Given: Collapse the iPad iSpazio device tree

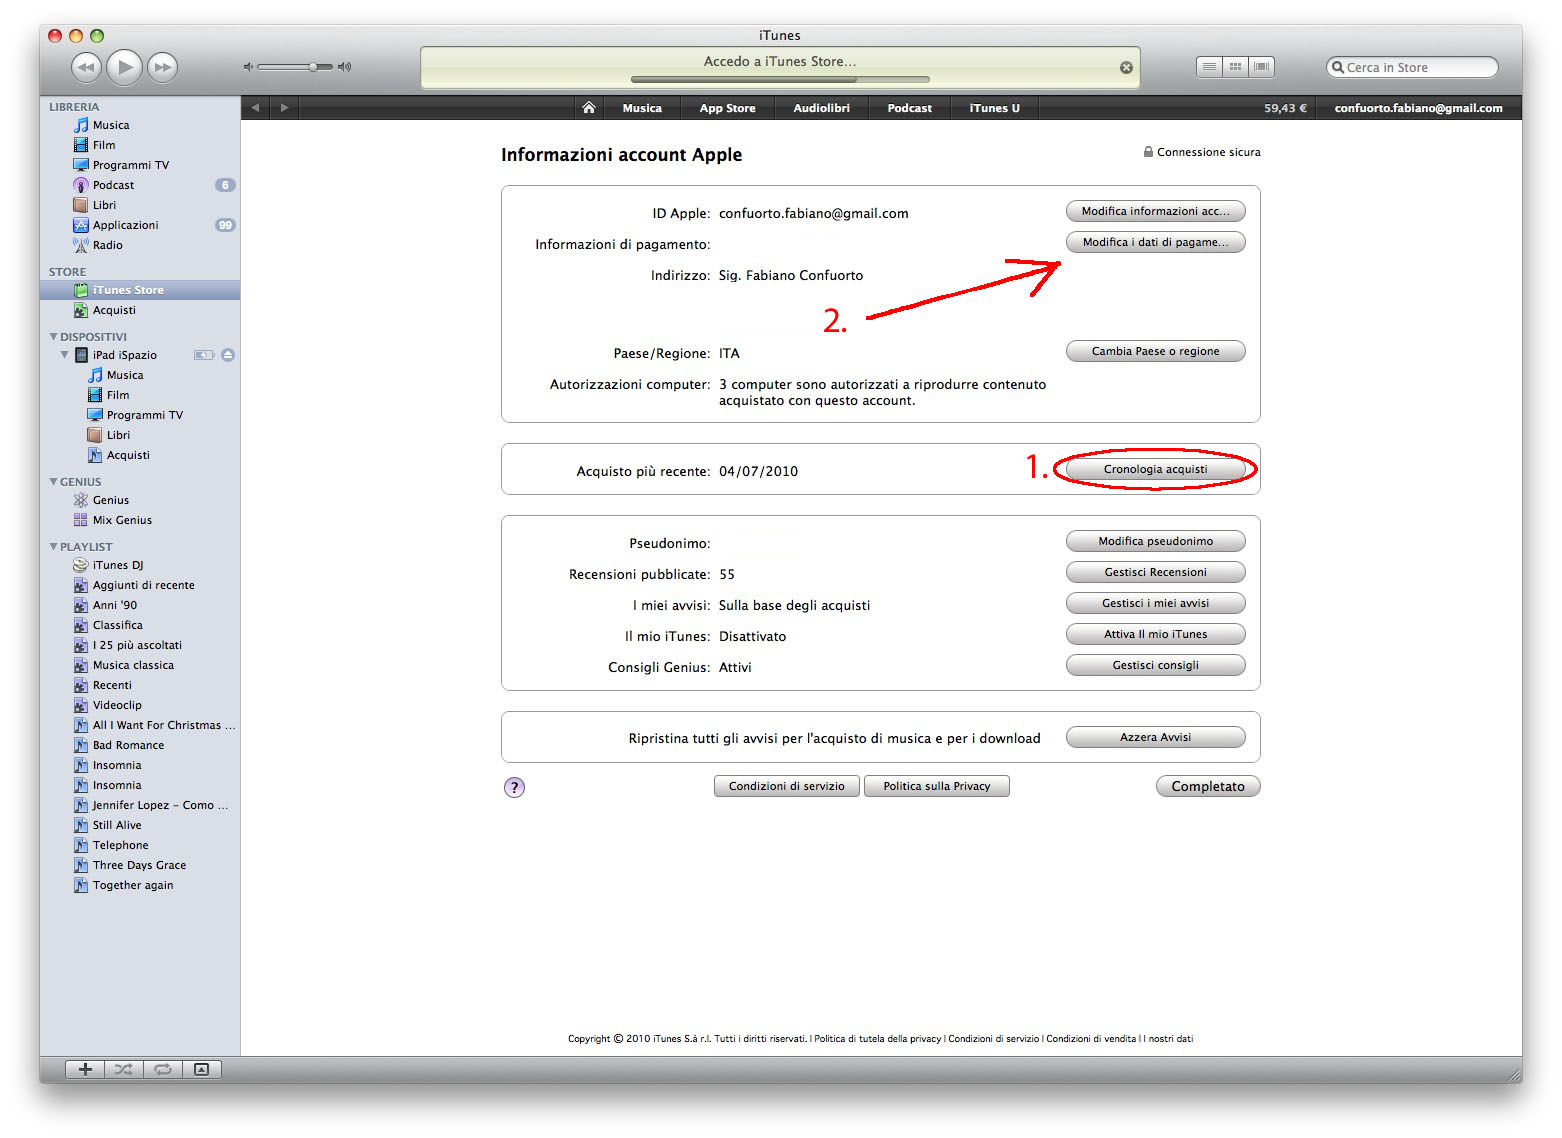Looking at the screenshot, I should [65, 355].
